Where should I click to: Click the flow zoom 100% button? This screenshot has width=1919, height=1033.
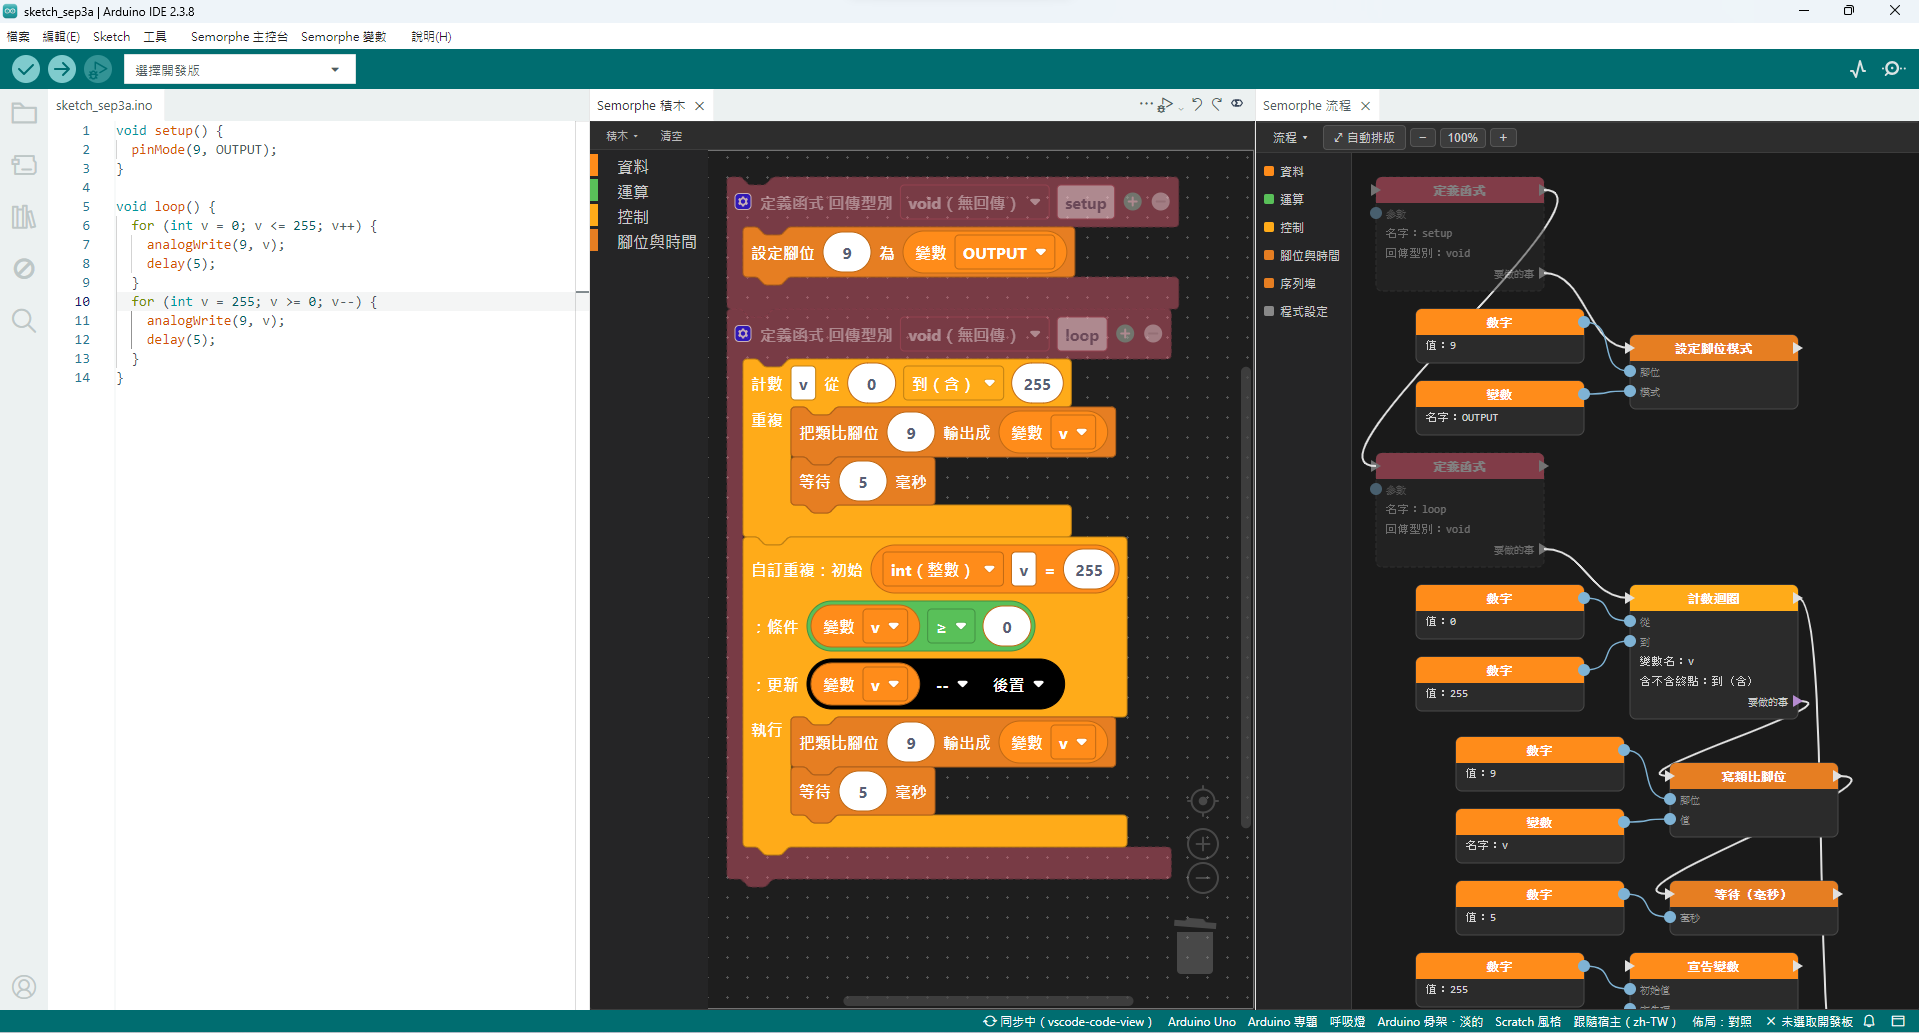click(1462, 138)
